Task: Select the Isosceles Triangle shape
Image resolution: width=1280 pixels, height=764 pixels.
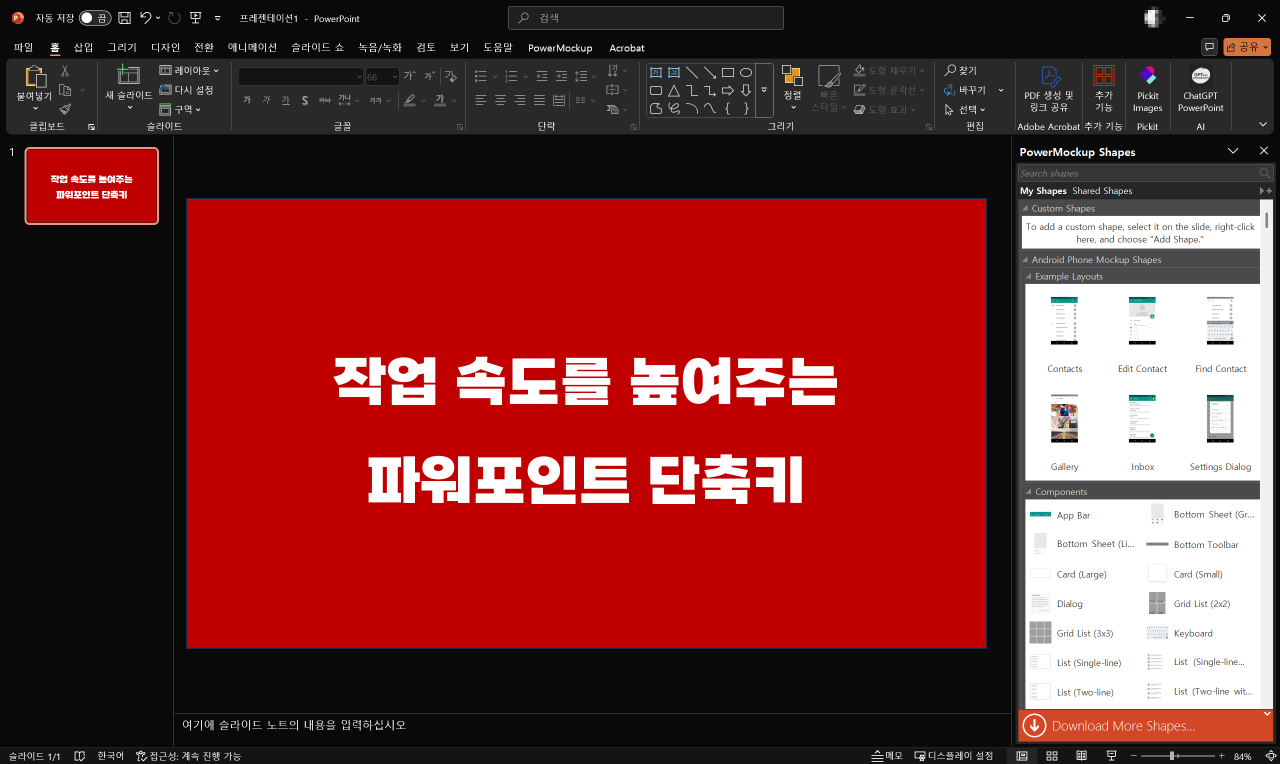Action: (674, 90)
